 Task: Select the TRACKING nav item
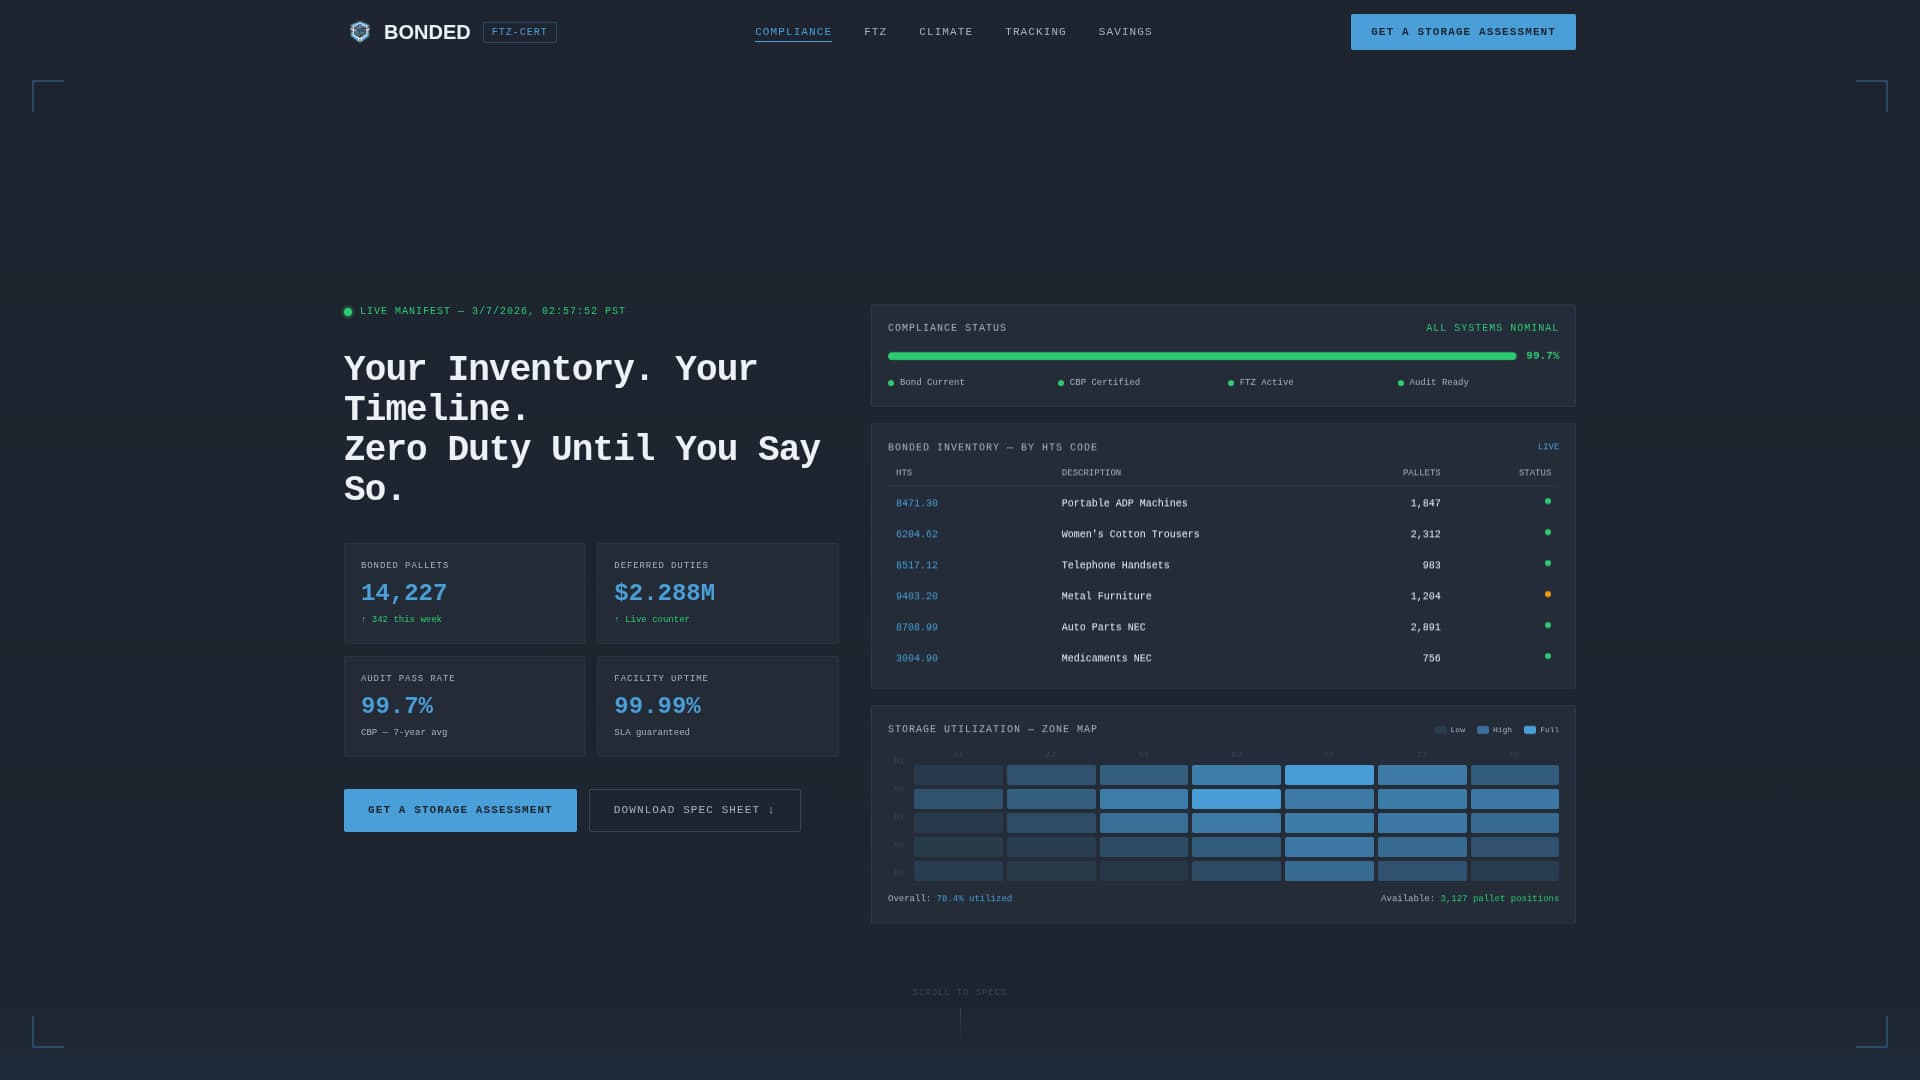1035,31
